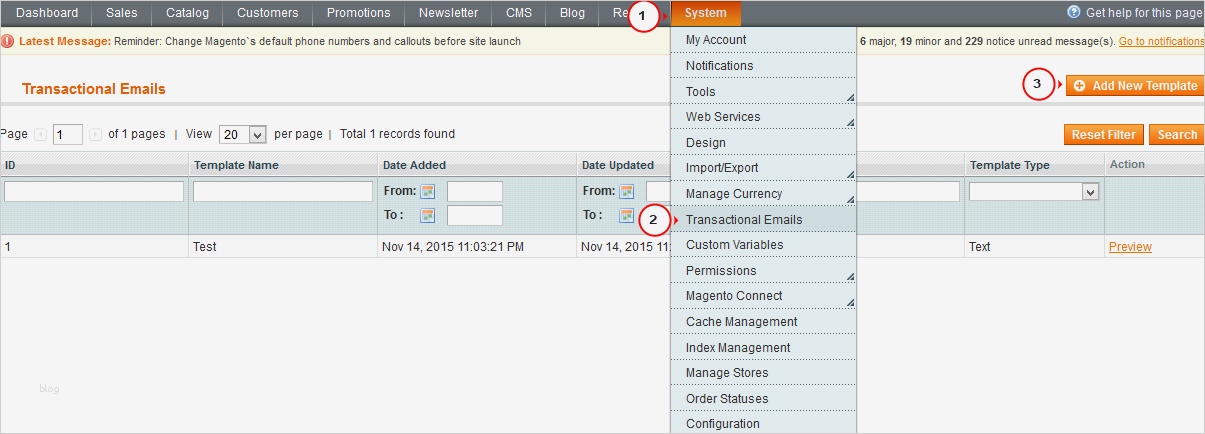Go to the next page using the arrow icon

(96, 134)
